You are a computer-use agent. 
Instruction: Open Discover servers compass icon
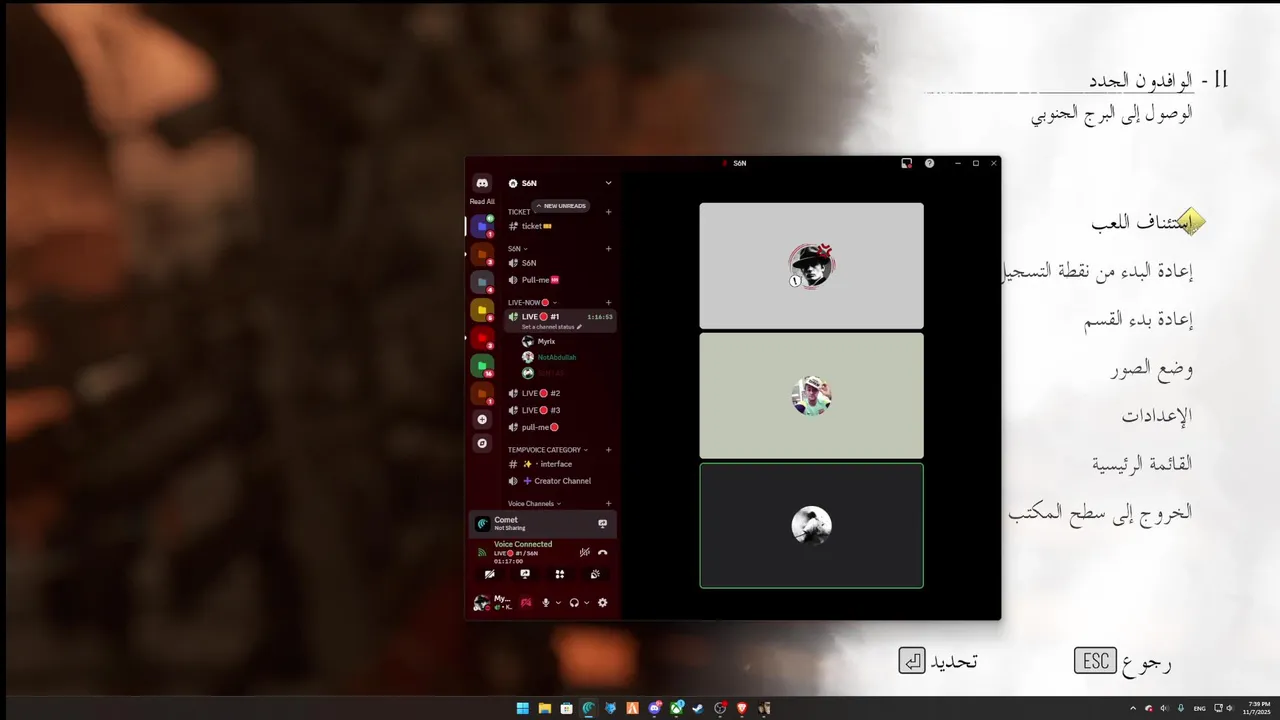[x=482, y=443]
